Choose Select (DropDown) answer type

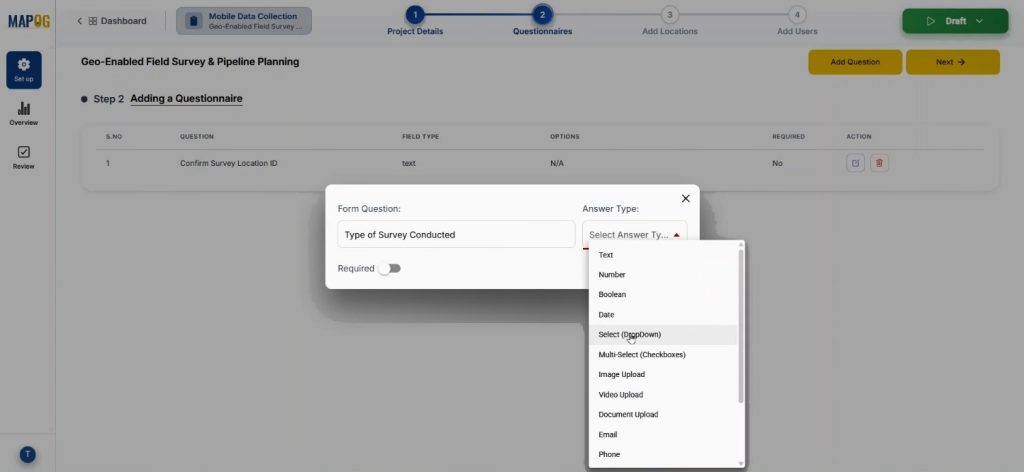629,334
